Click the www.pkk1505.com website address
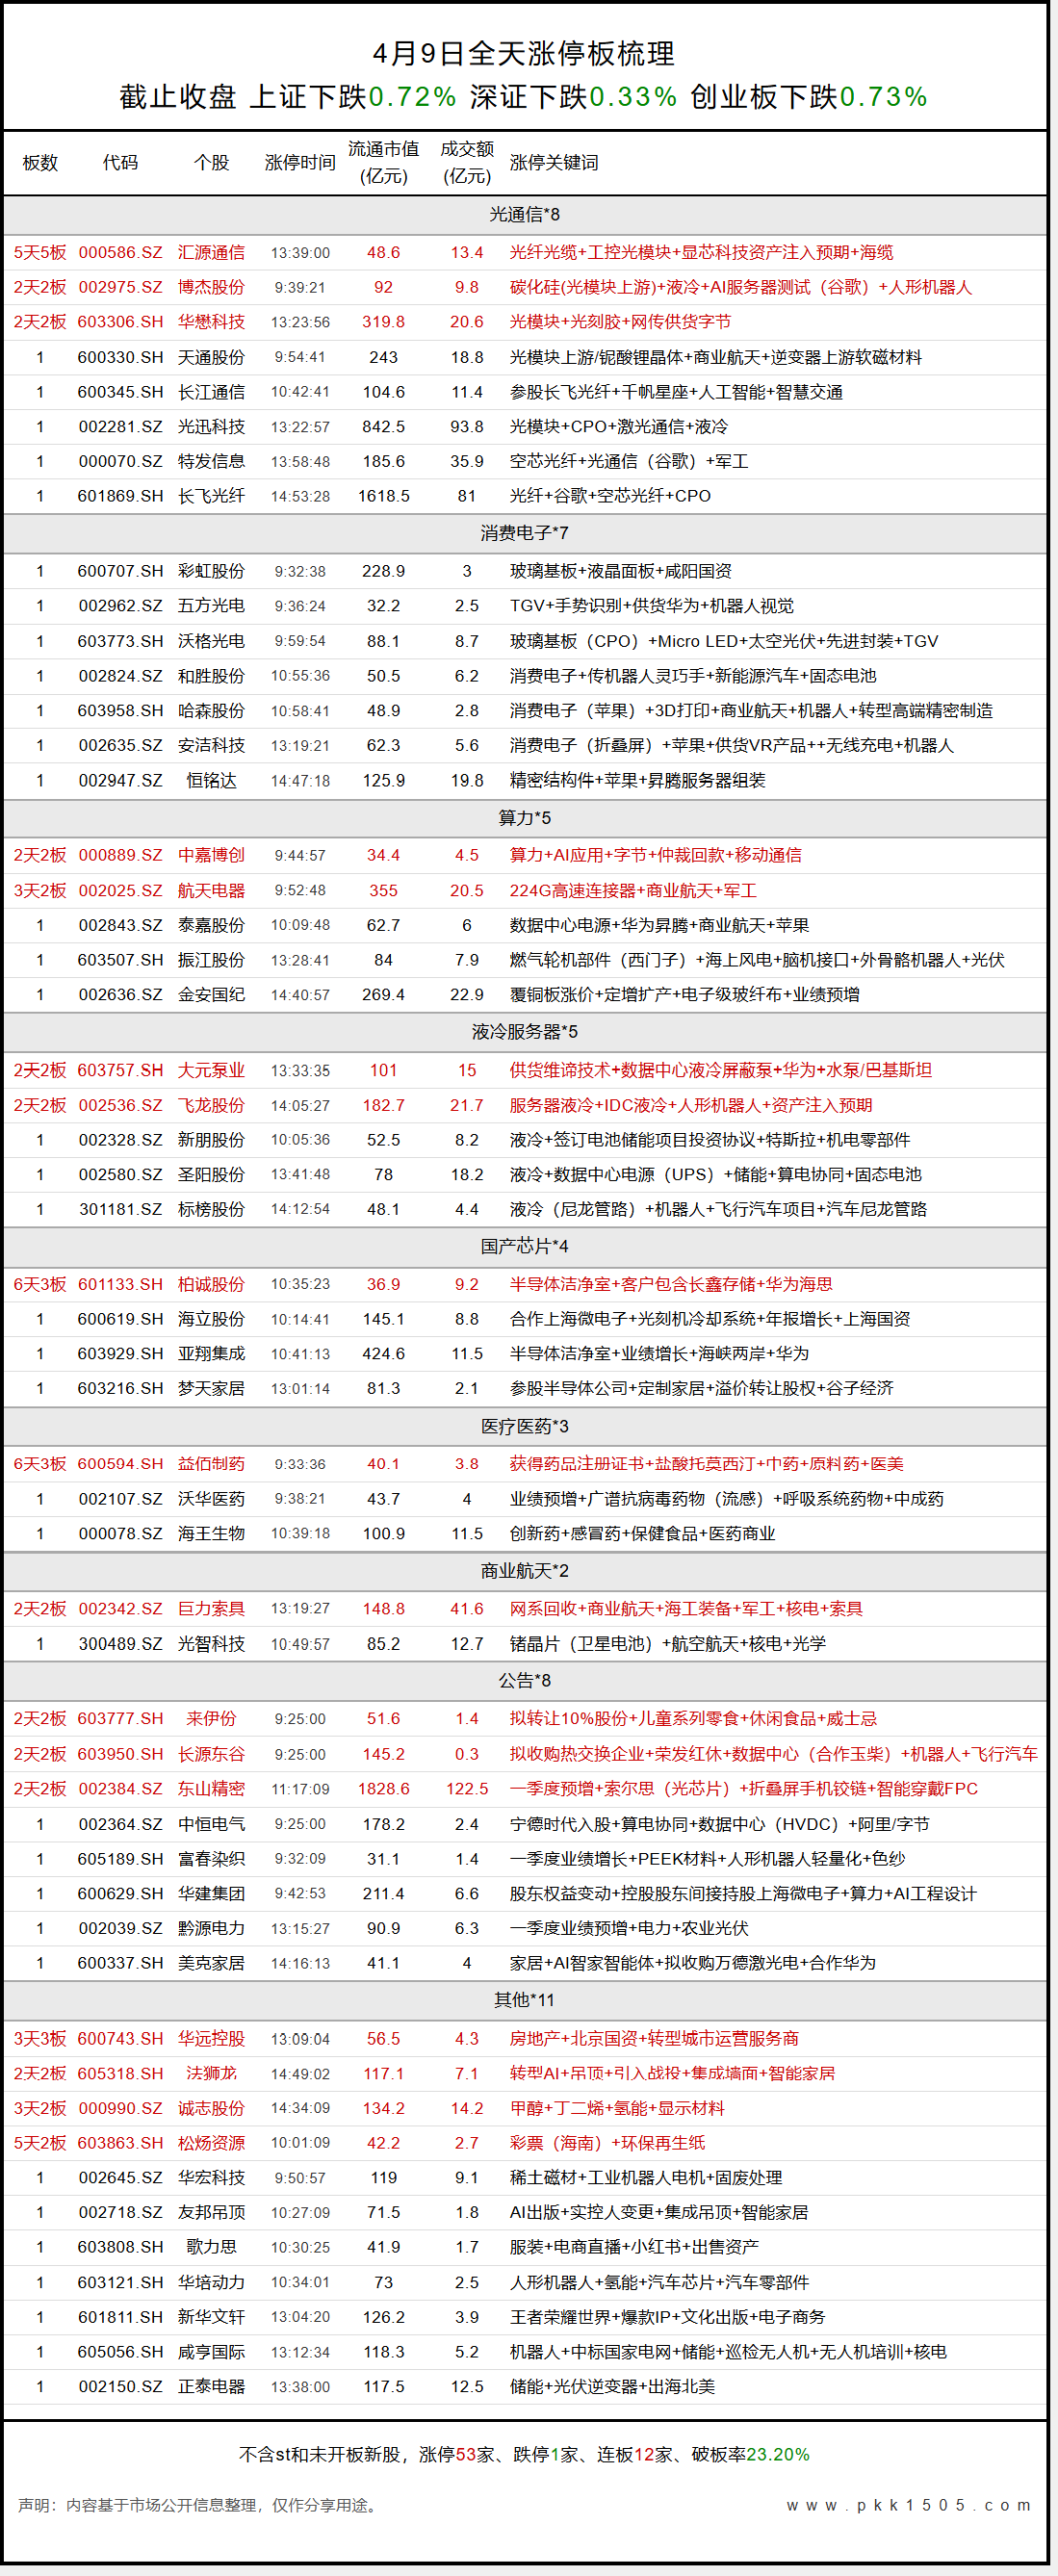The image size is (1058, 2576). 908,2505
